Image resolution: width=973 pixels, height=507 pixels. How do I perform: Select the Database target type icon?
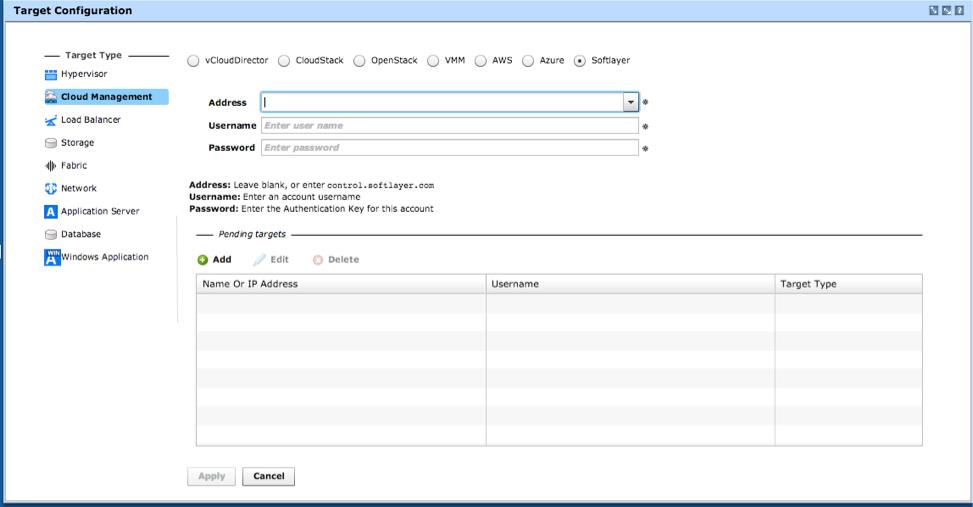coord(51,235)
